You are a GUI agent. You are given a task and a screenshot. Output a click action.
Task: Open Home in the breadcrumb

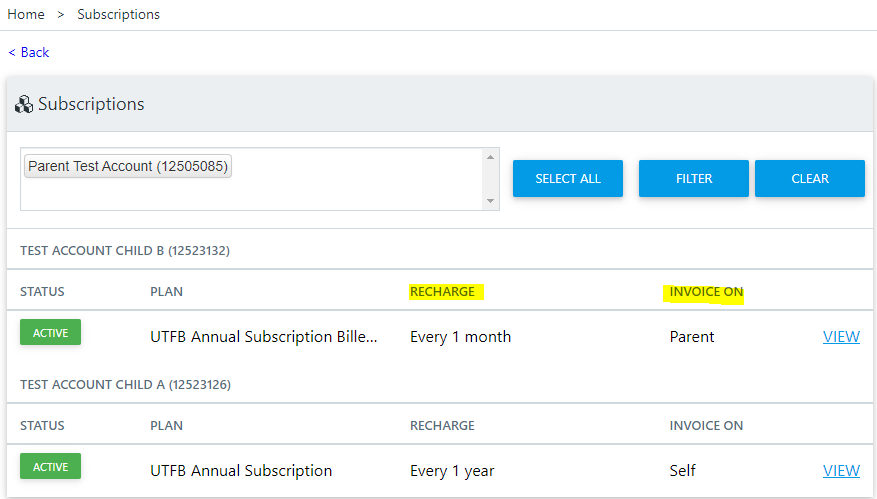click(x=26, y=15)
